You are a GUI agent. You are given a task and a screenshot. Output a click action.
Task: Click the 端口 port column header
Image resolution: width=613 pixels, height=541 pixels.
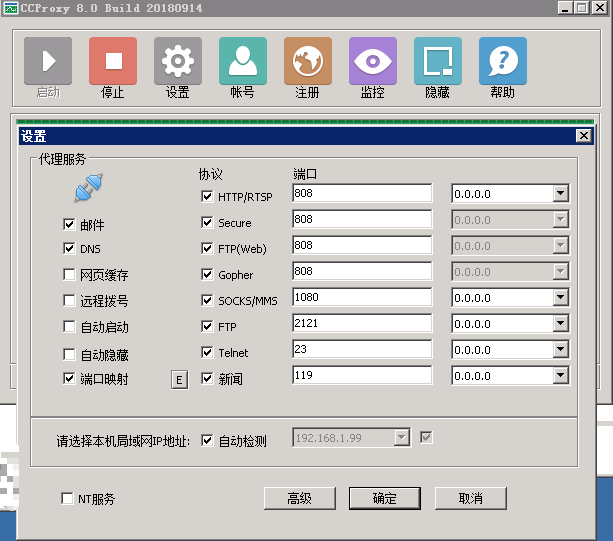[x=305, y=174]
